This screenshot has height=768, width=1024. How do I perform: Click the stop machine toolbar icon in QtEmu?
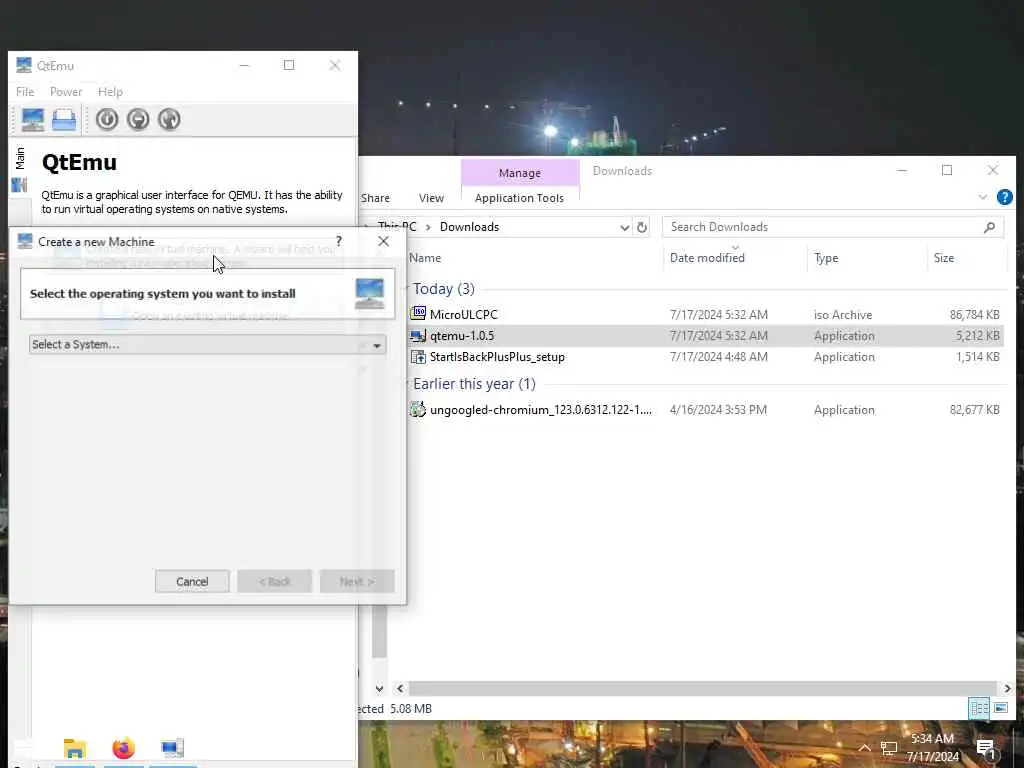point(138,120)
